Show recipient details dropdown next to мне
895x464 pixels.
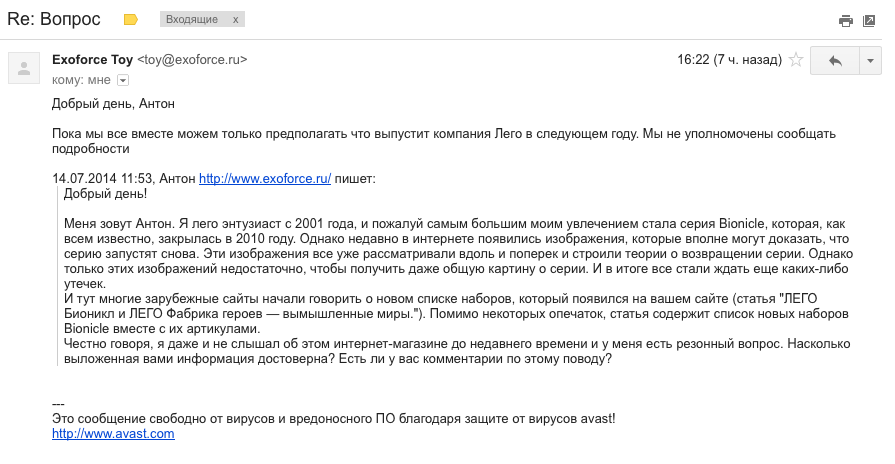(123, 80)
